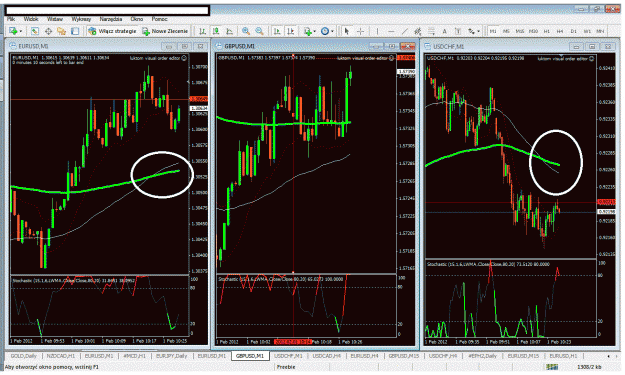Screen dimensions: 625x375
Task: Open the Okno menu
Action: pos(137,19)
